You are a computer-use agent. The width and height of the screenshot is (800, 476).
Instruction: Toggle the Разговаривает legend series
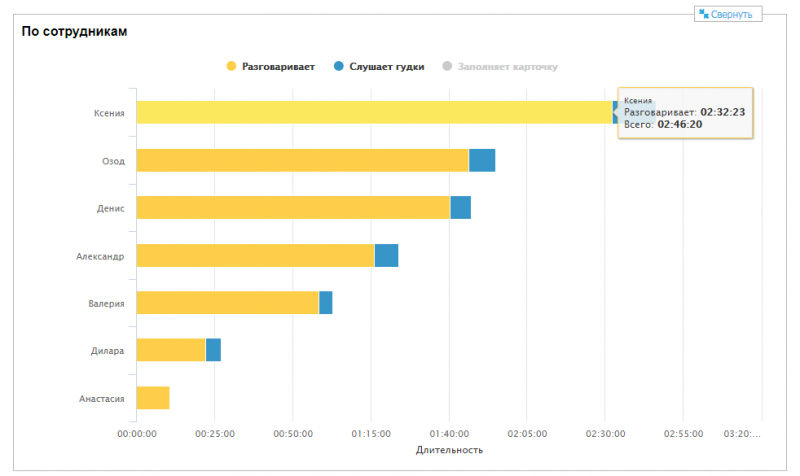tap(278, 67)
